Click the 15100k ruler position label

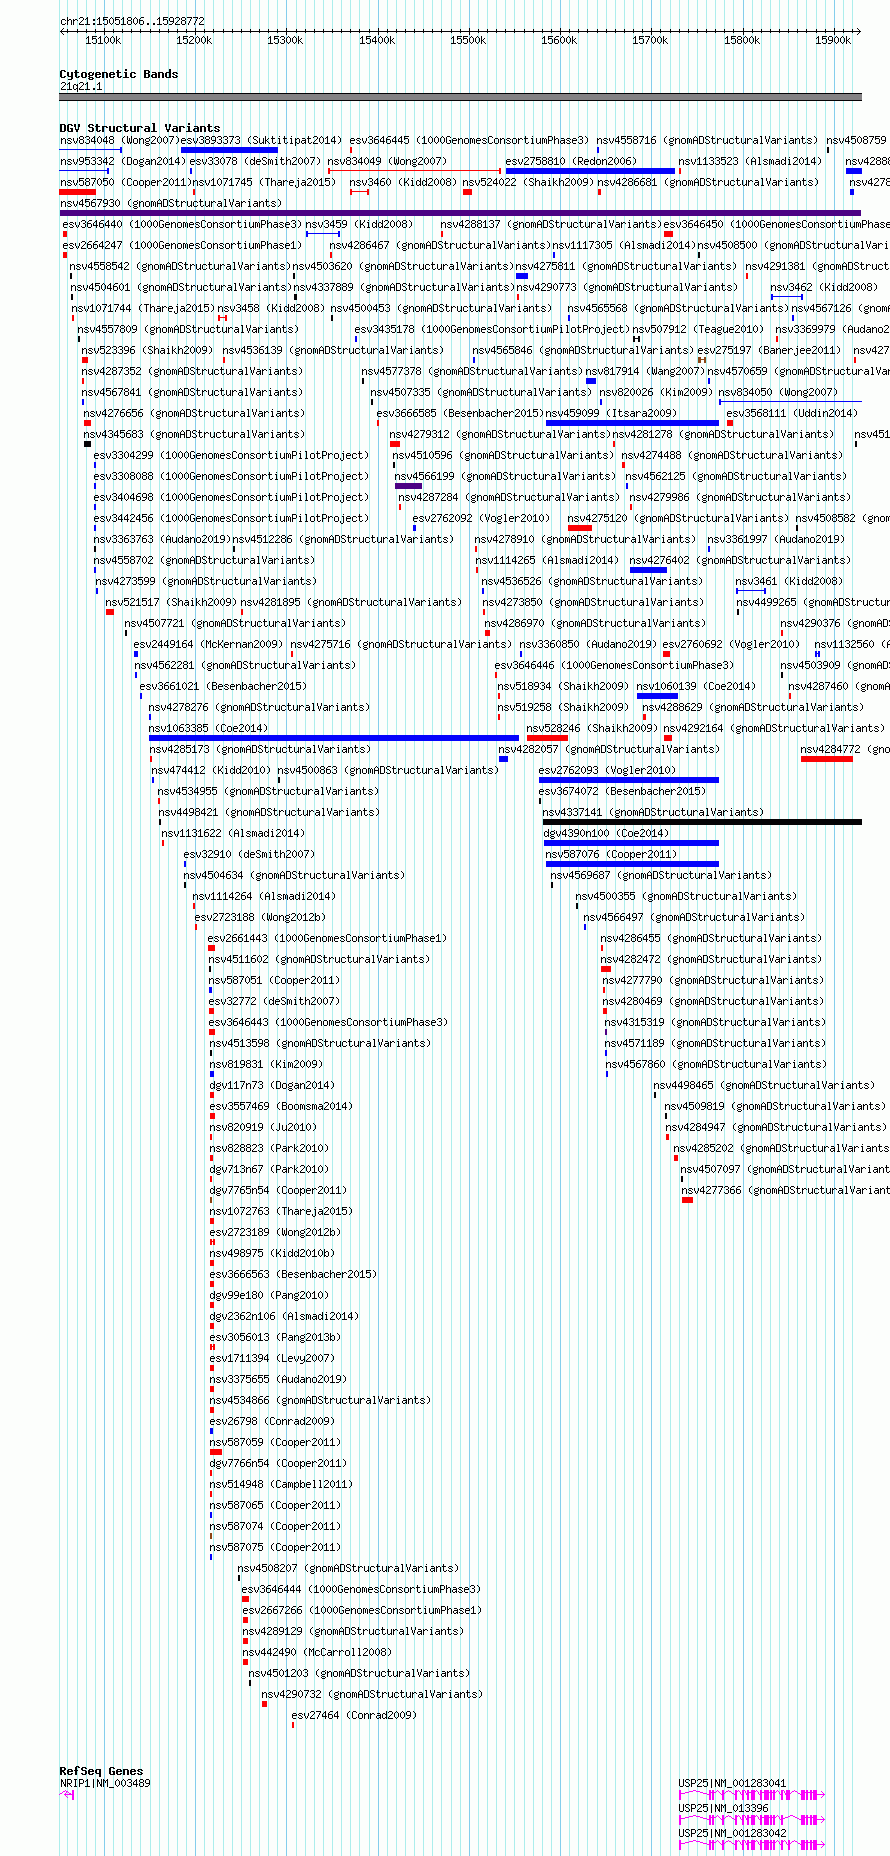pyautogui.click(x=103, y=41)
